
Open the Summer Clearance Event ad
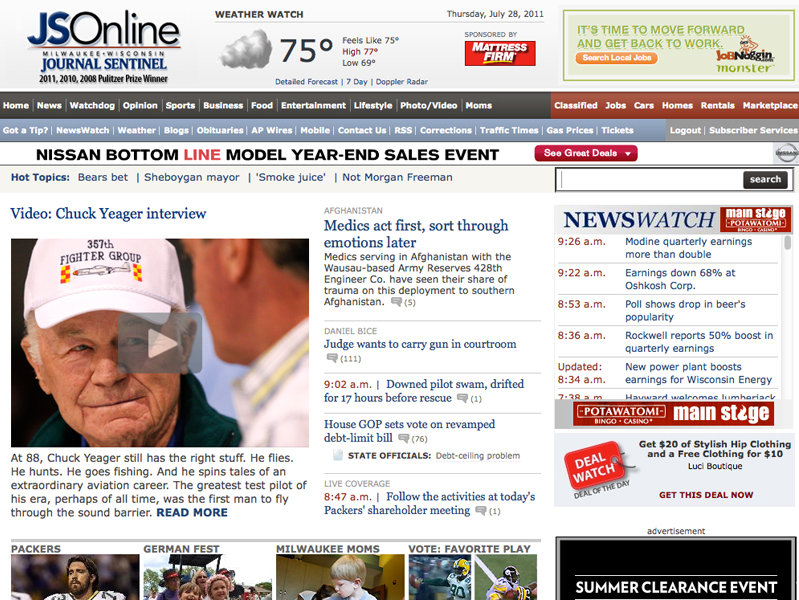point(676,569)
